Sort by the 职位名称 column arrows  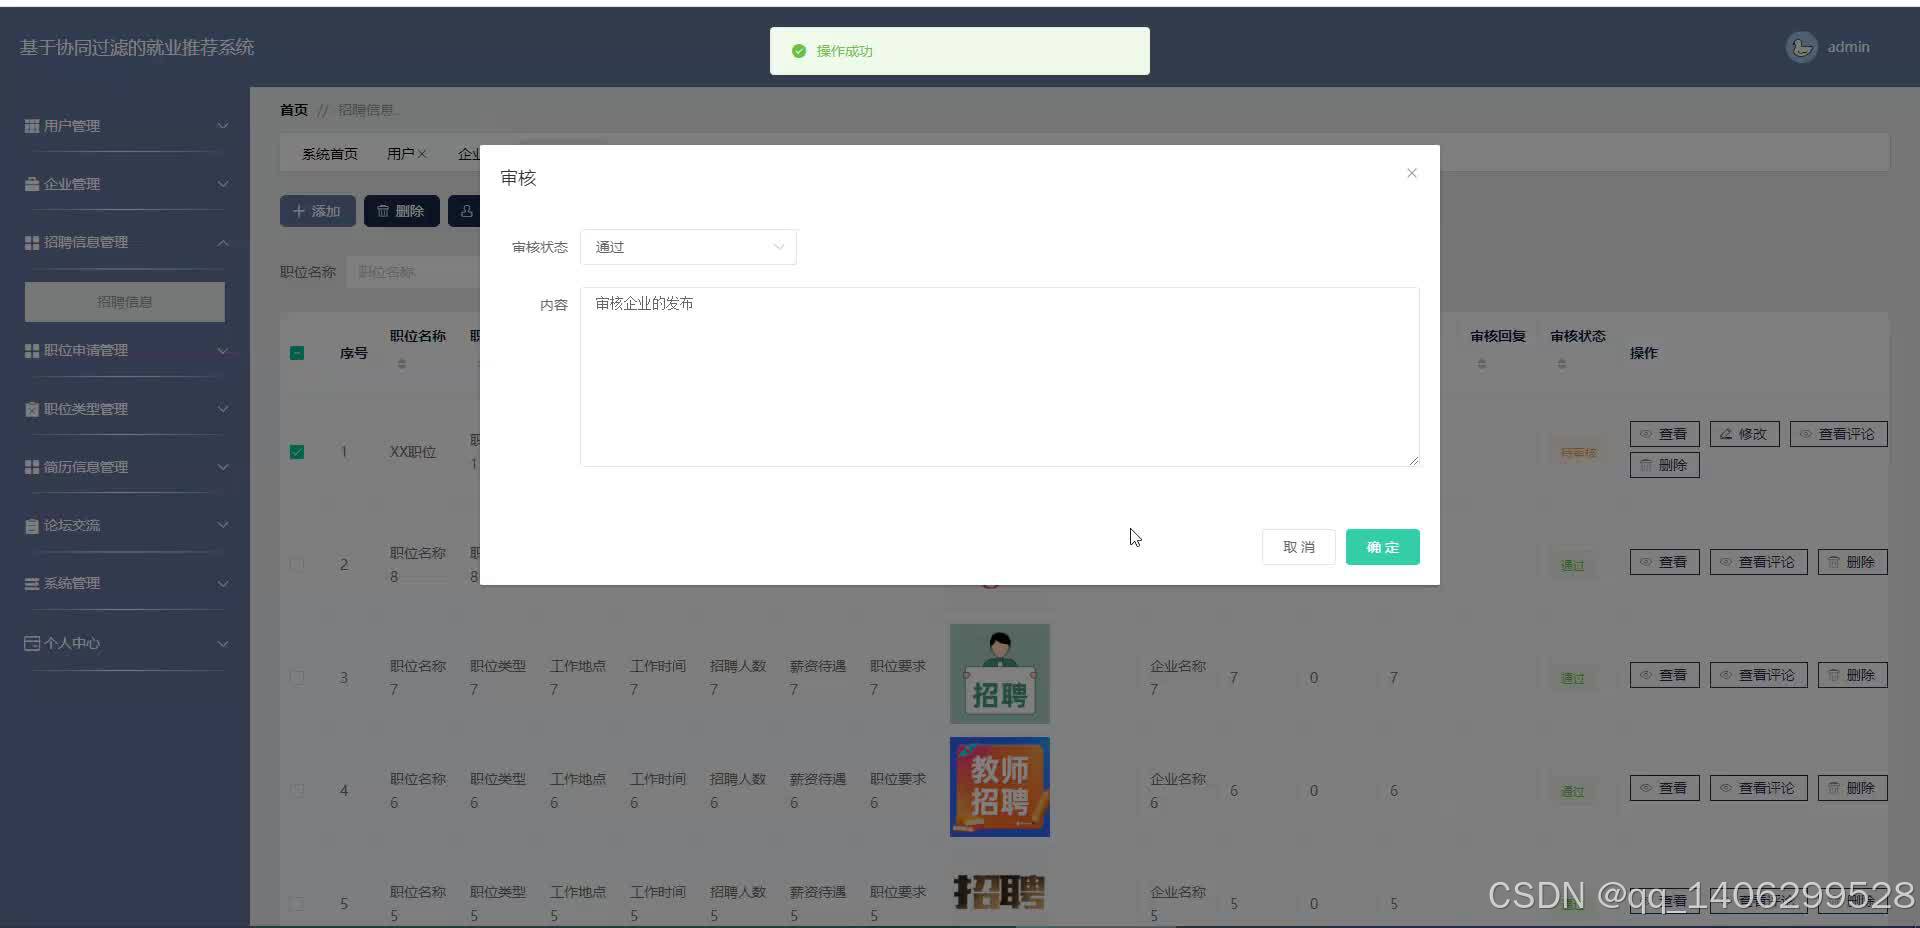tap(402, 364)
